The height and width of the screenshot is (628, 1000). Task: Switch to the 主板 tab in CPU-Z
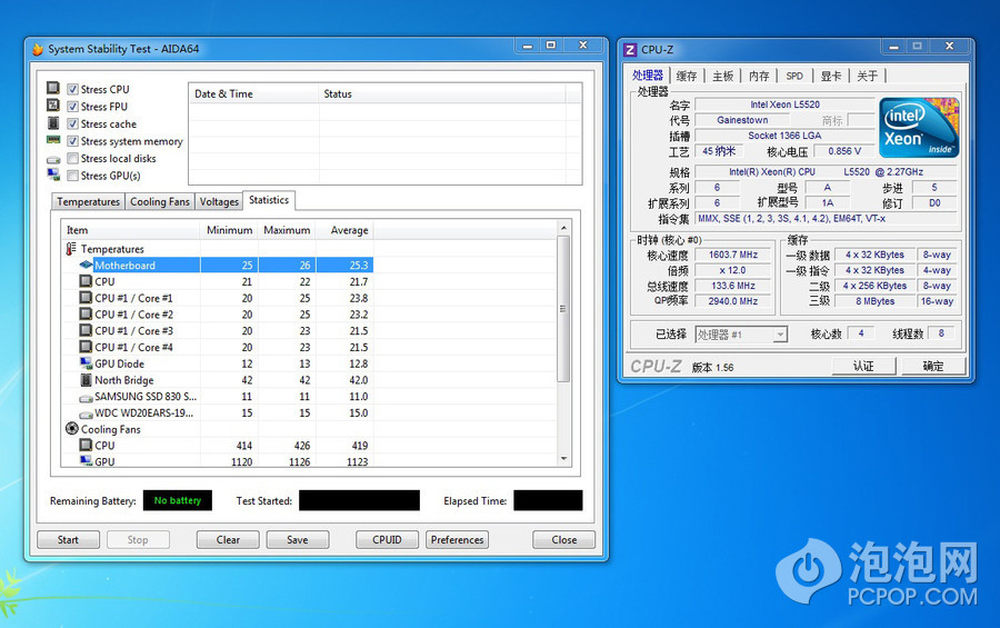pyautogui.click(x=723, y=76)
